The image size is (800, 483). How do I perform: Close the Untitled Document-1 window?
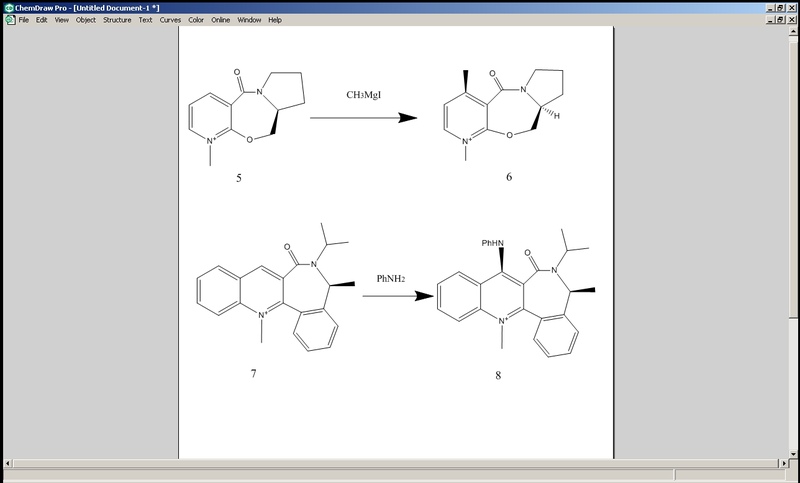[791, 20]
